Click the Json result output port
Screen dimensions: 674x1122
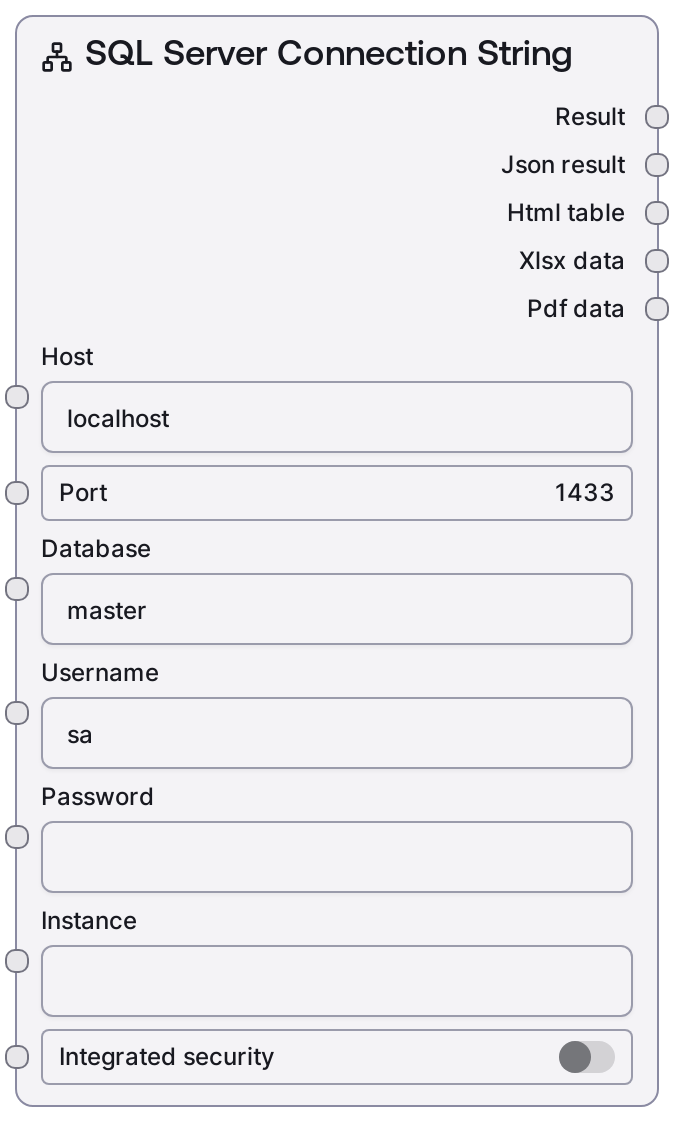657,165
